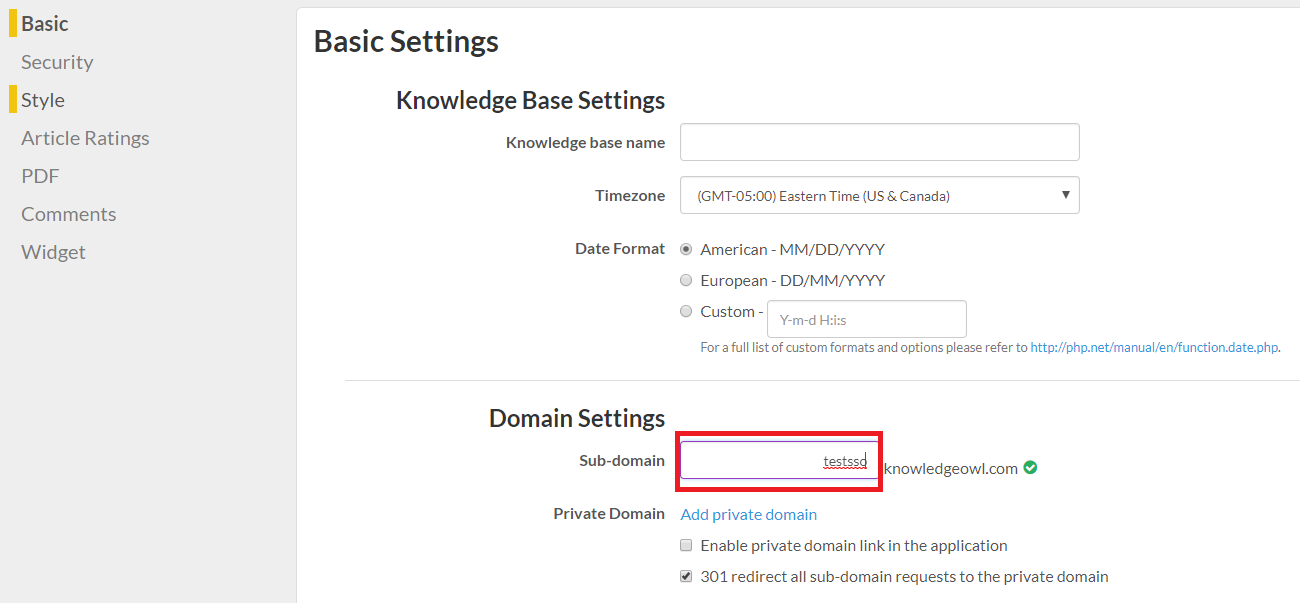
Task: Click the green sub-domain availability checkmark icon
Action: (x=1030, y=467)
